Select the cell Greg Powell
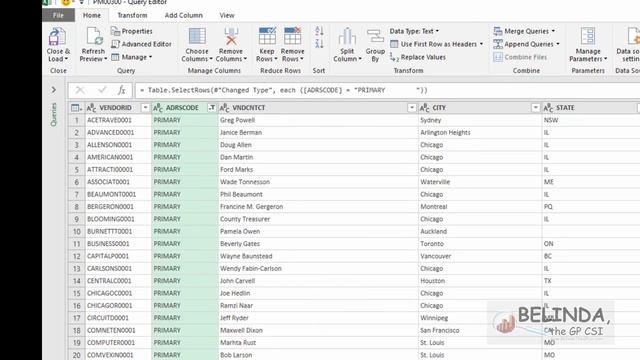The image size is (640, 360). coord(318,120)
